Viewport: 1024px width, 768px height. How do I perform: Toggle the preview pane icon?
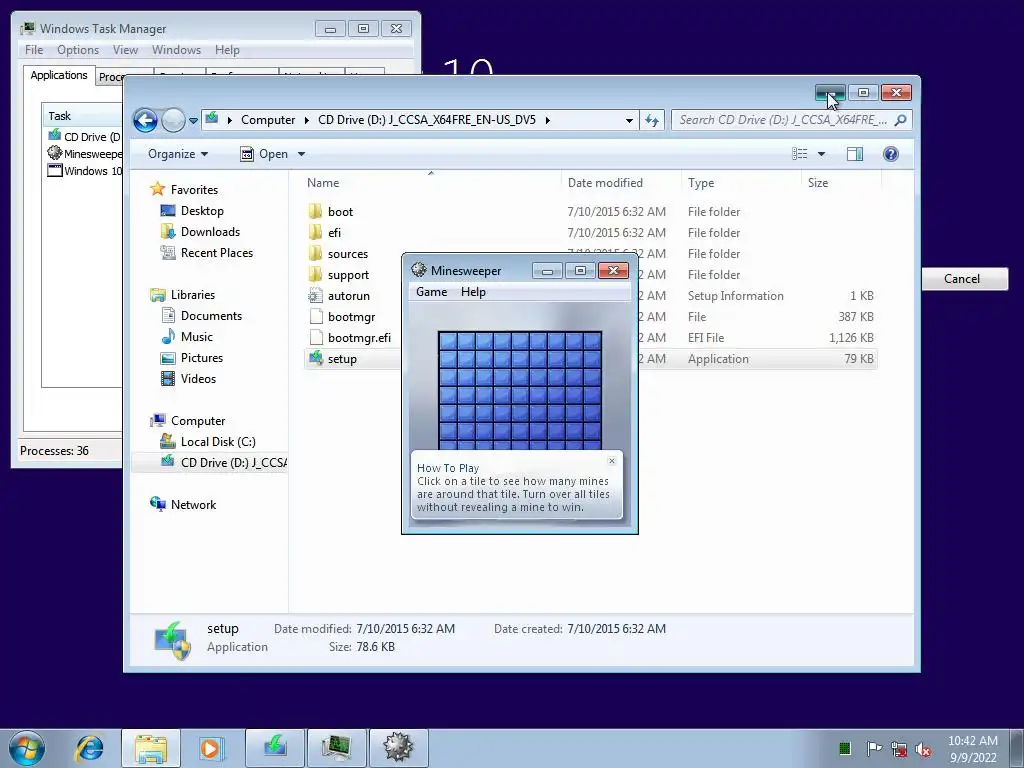(854, 154)
